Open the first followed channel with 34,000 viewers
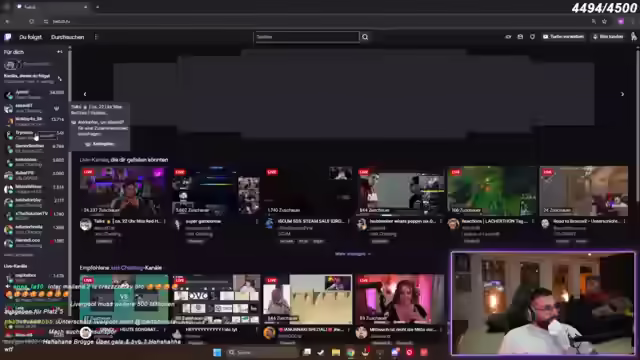640x360 pixels. 34,95
